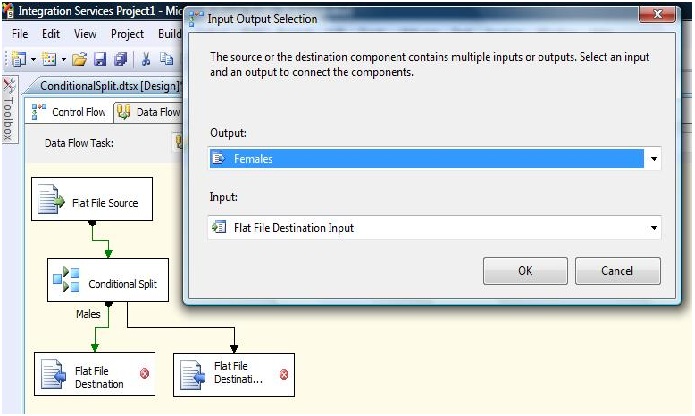Open the Project menu
695x416 pixels.
click(127, 33)
